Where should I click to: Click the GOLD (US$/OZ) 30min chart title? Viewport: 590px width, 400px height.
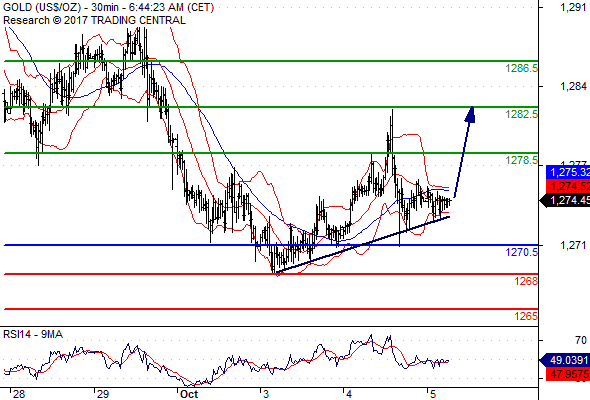108,8
